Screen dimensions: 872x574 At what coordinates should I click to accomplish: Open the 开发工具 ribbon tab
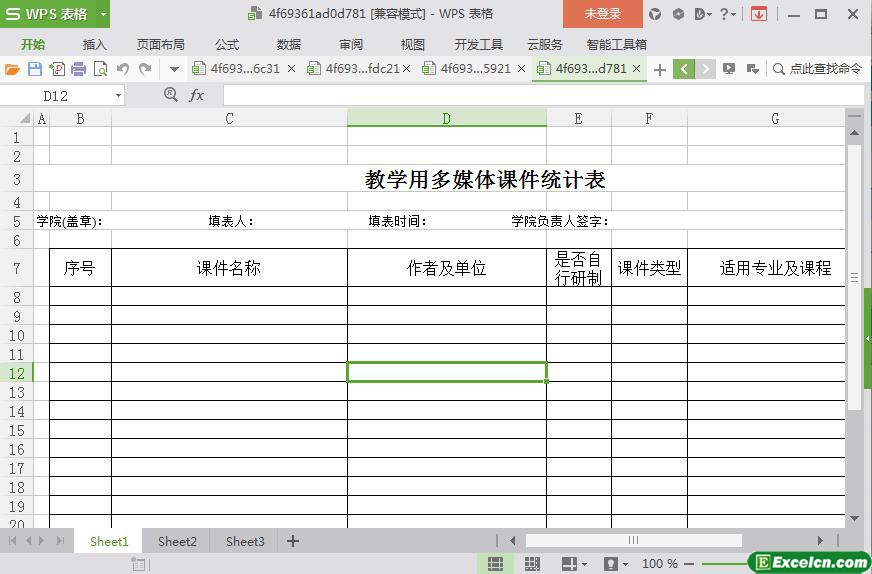tap(478, 44)
